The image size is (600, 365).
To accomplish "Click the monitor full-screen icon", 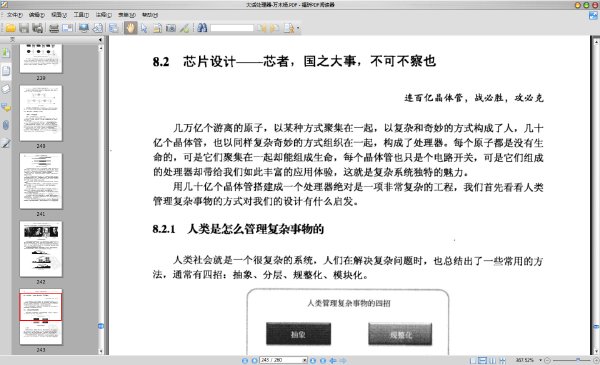I will pos(84,28).
